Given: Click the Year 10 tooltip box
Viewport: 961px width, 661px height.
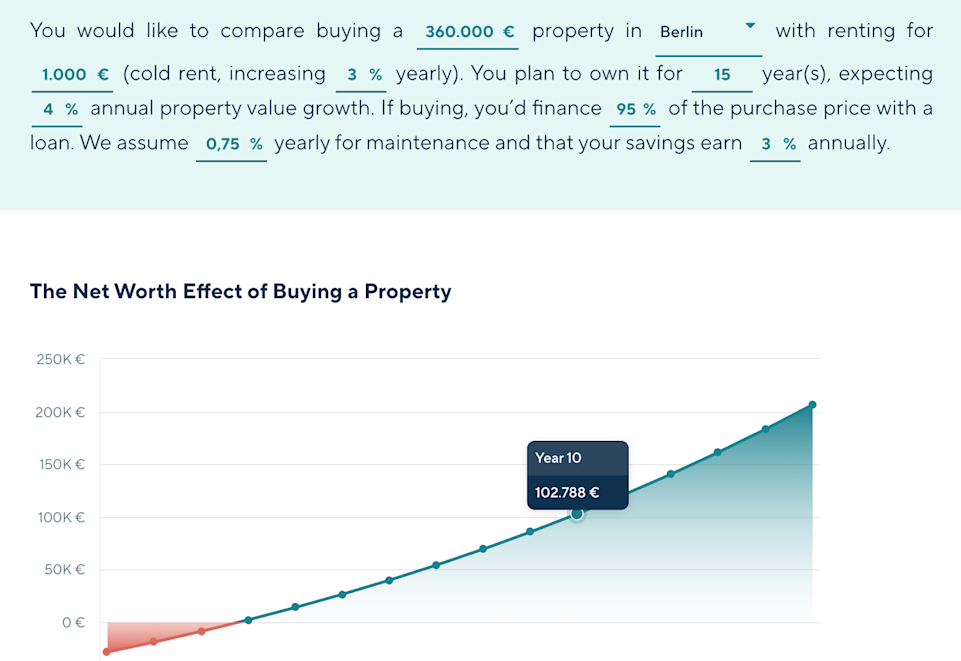Looking at the screenshot, I should point(577,474).
